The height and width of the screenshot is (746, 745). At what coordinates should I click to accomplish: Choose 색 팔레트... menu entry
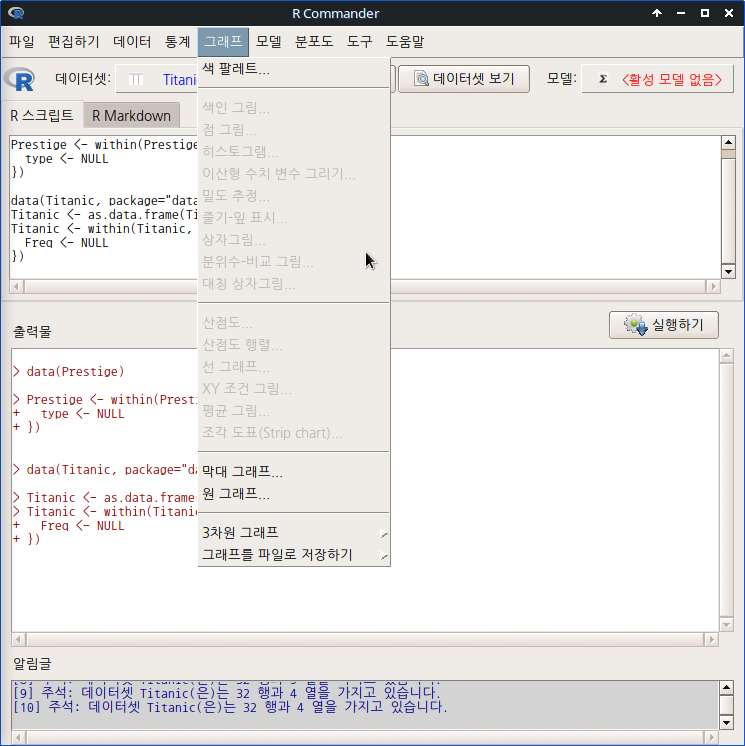pyautogui.click(x=294, y=69)
